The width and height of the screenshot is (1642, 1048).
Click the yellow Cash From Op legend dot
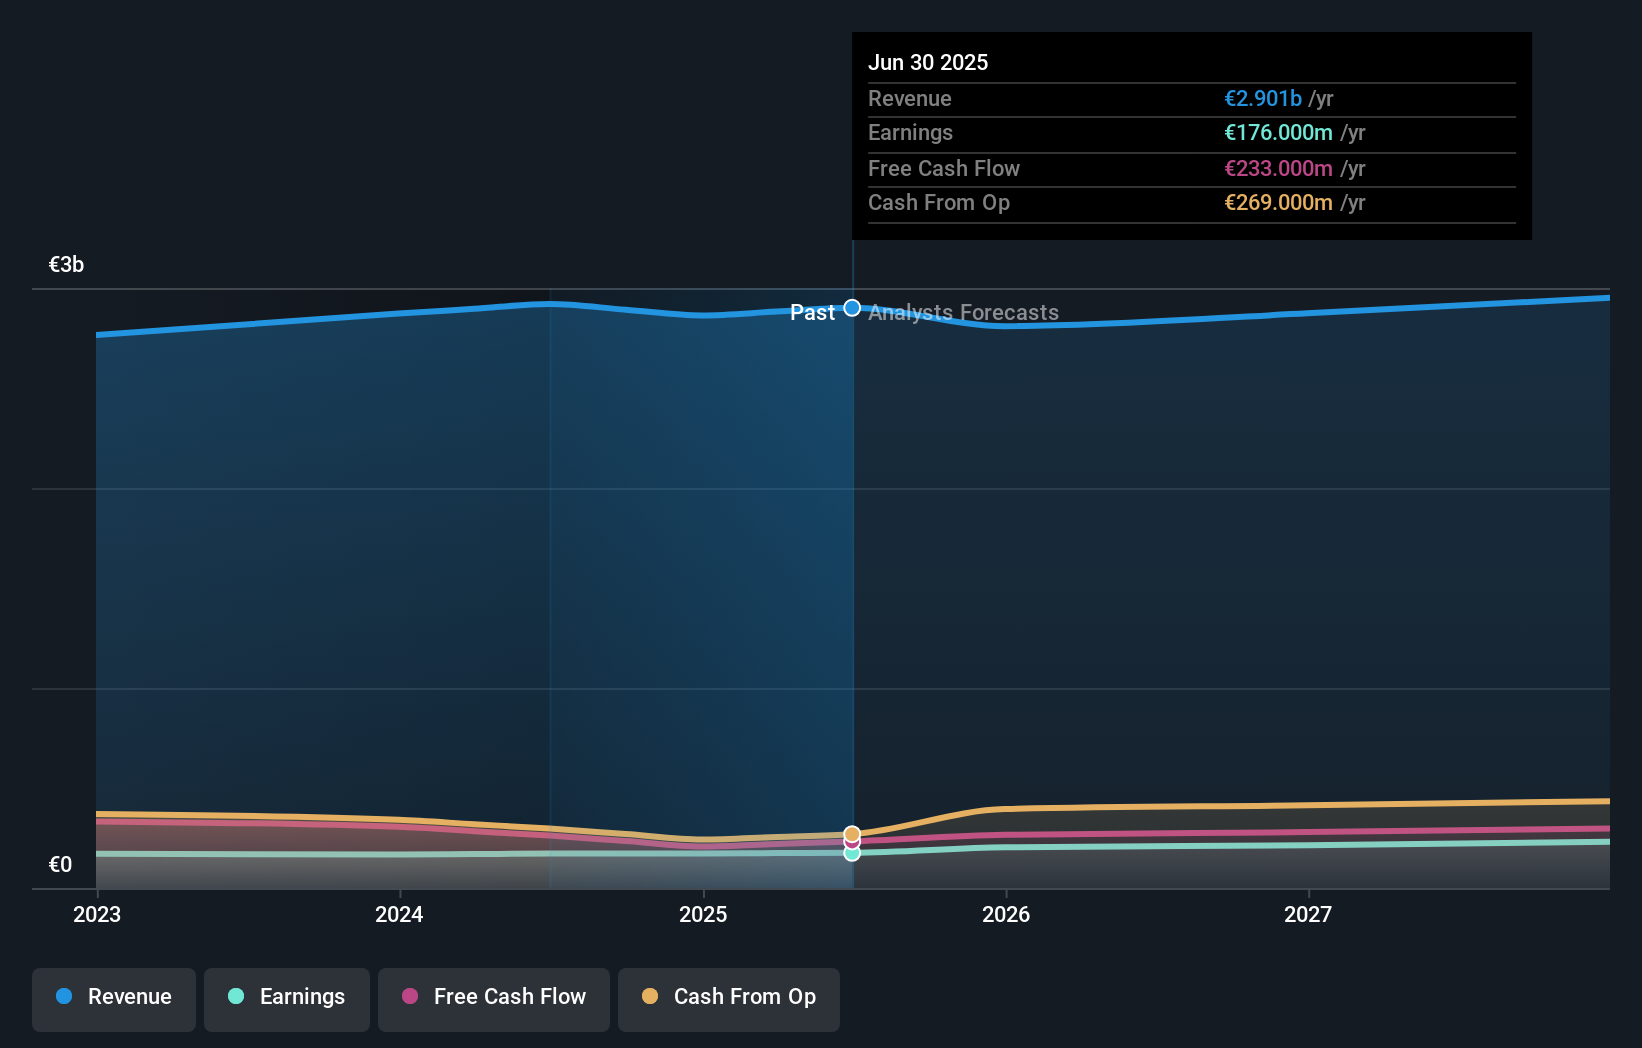[650, 997]
